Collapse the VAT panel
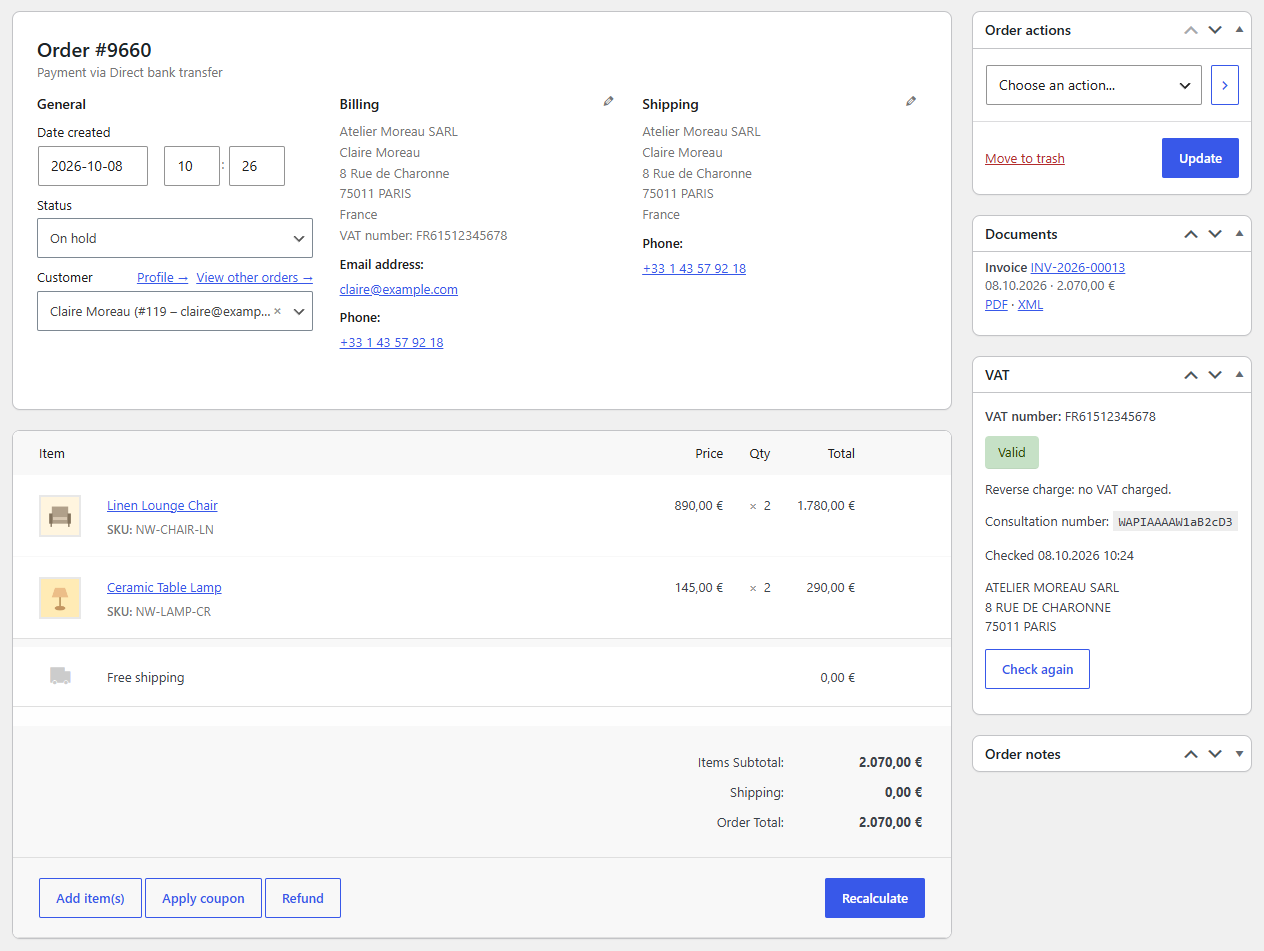The height and width of the screenshot is (951, 1264). pyautogui.click(x=1239, y=375)
